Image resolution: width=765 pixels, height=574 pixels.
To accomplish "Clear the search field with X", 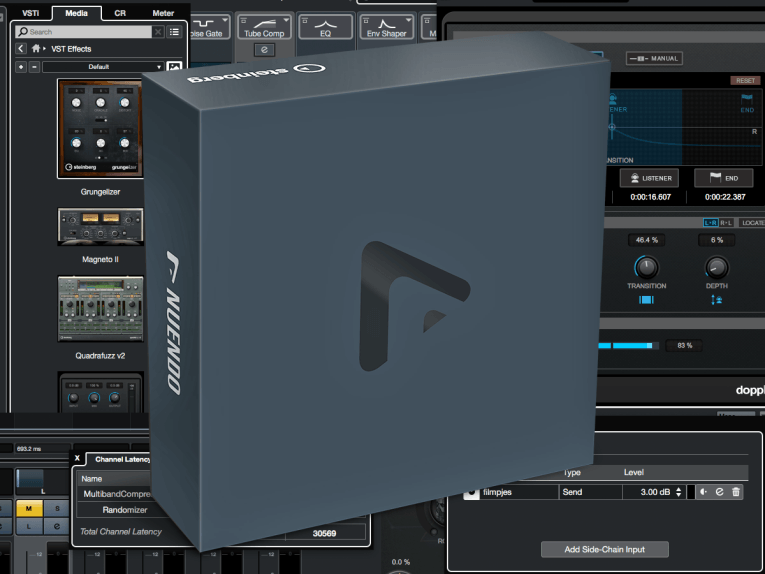I will click(158, 32).
